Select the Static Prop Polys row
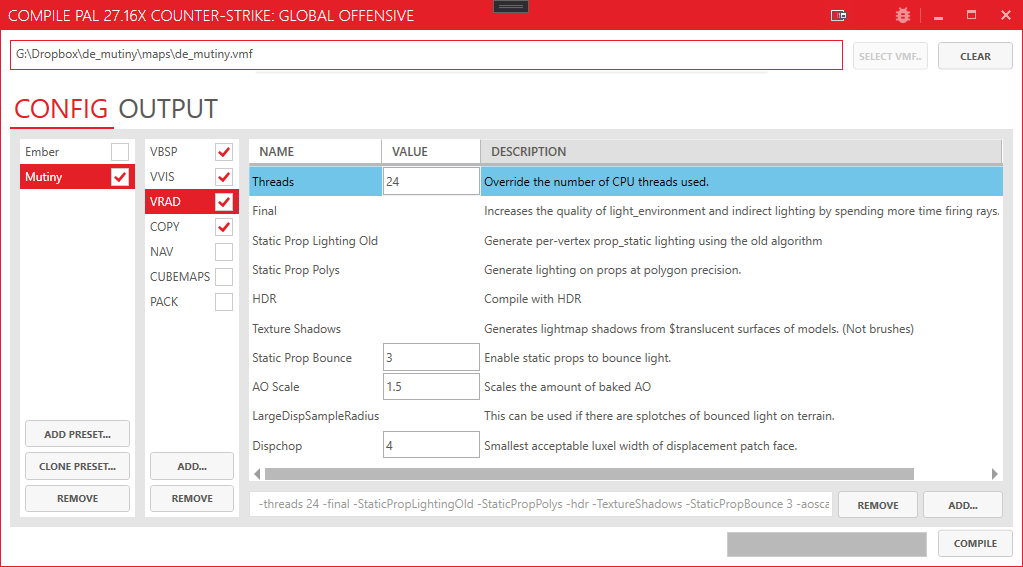Screen dimensions: 1023x567 point(626,269)
